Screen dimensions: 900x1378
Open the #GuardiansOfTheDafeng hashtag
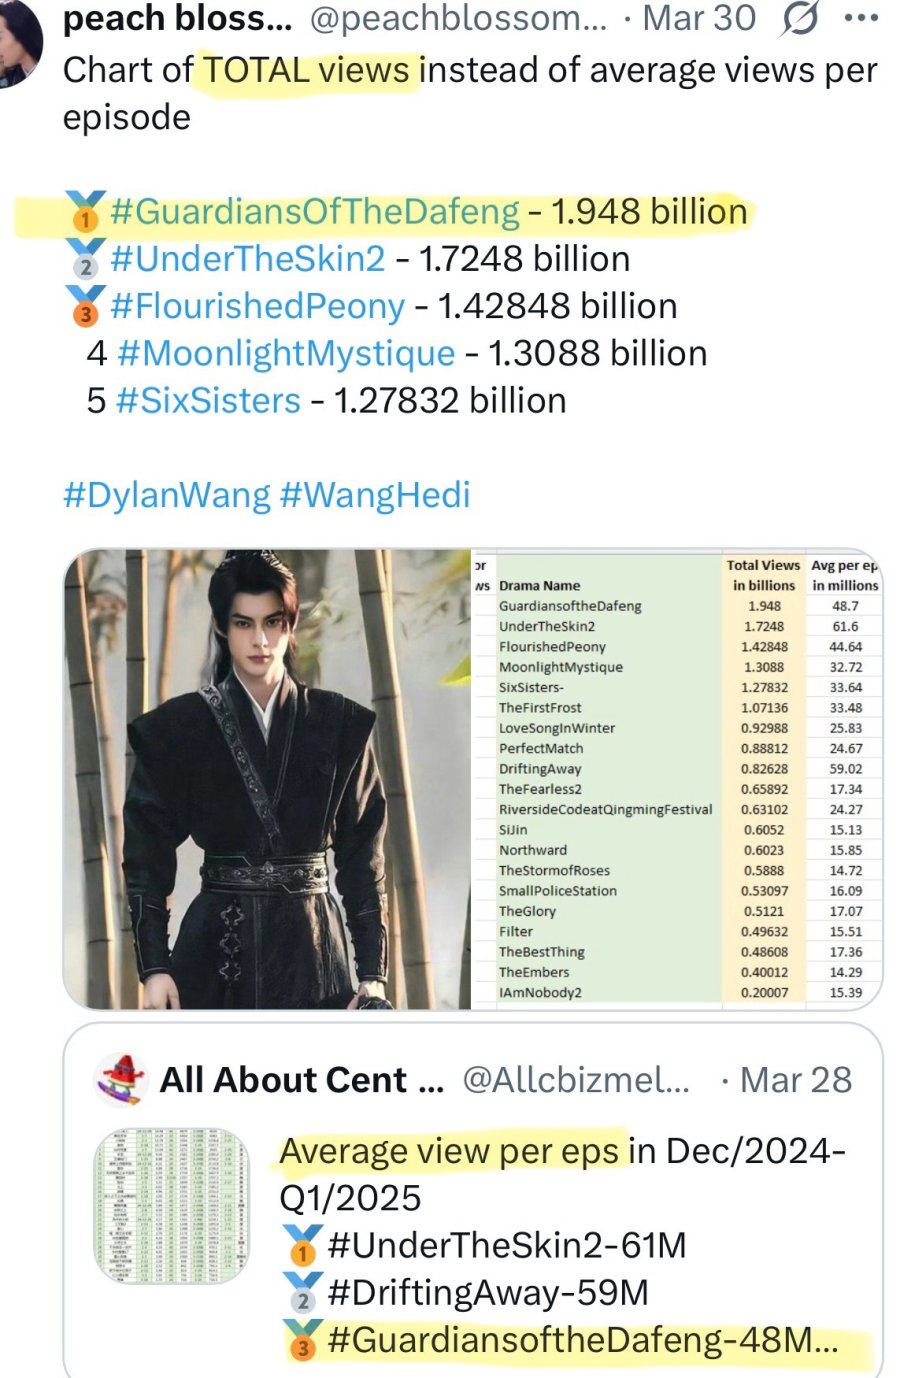click(x=315, y=212)
